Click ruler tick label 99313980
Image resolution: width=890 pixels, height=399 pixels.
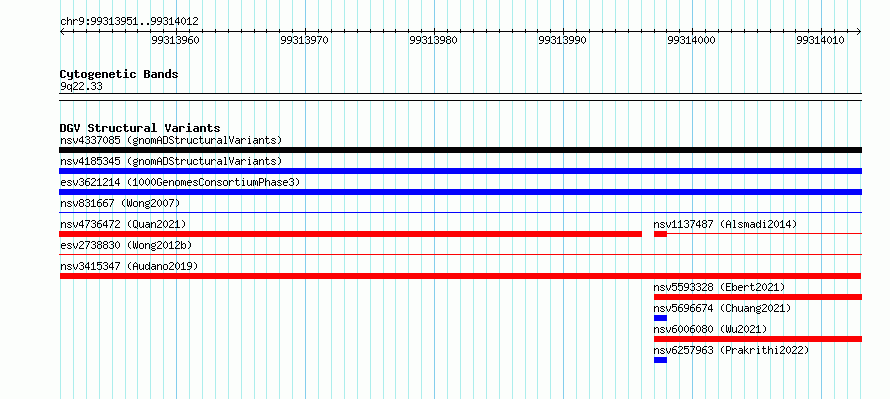pyautogui.click(x=434, y=40)
